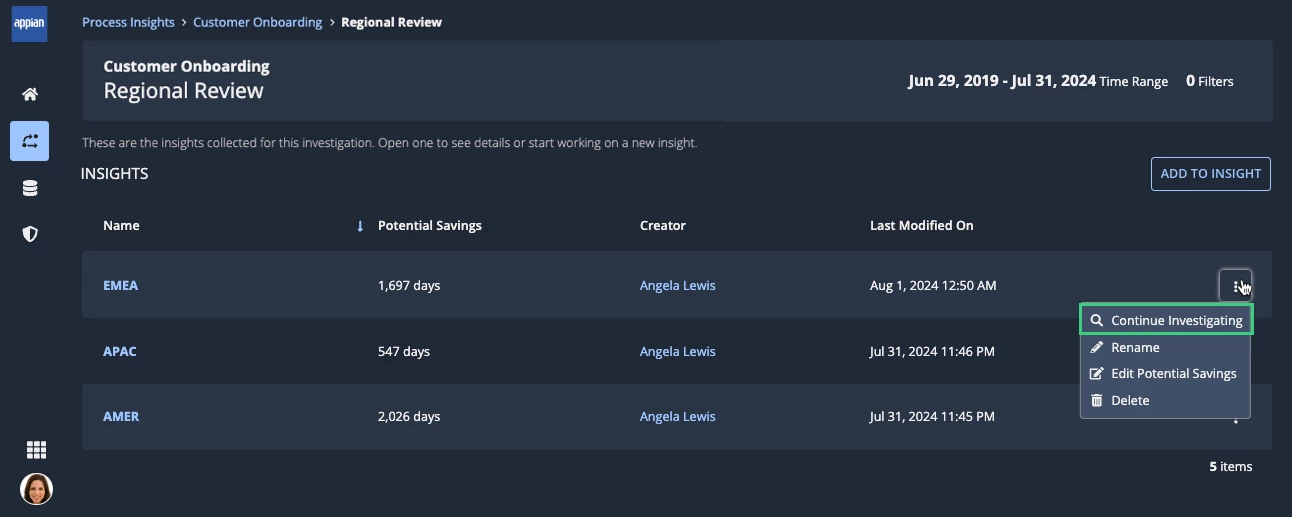Screen dimensions: 1292x517
Task: Click the Appian logo
Action: click(x=29, y=23)
